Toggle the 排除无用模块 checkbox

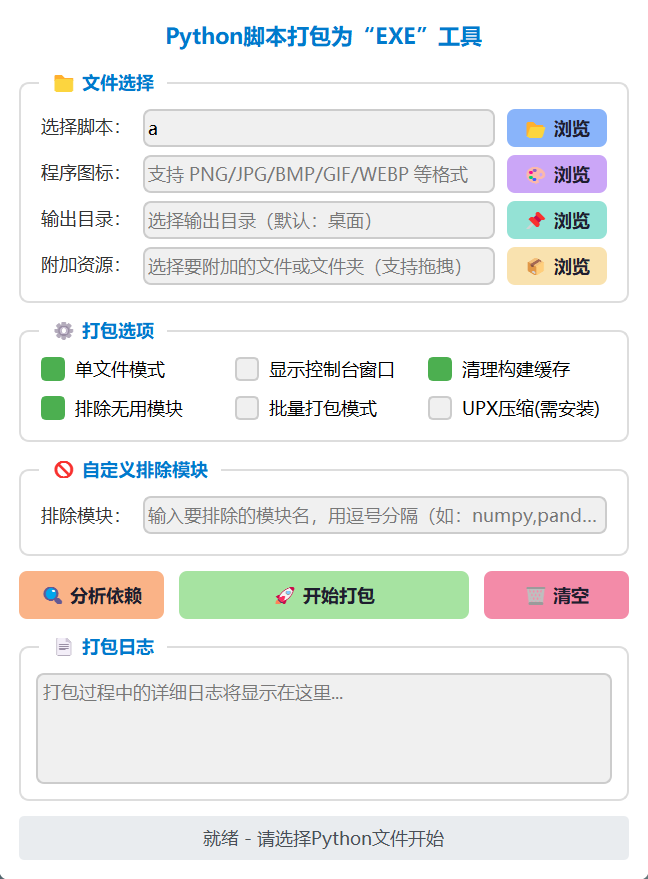(53, 408)
